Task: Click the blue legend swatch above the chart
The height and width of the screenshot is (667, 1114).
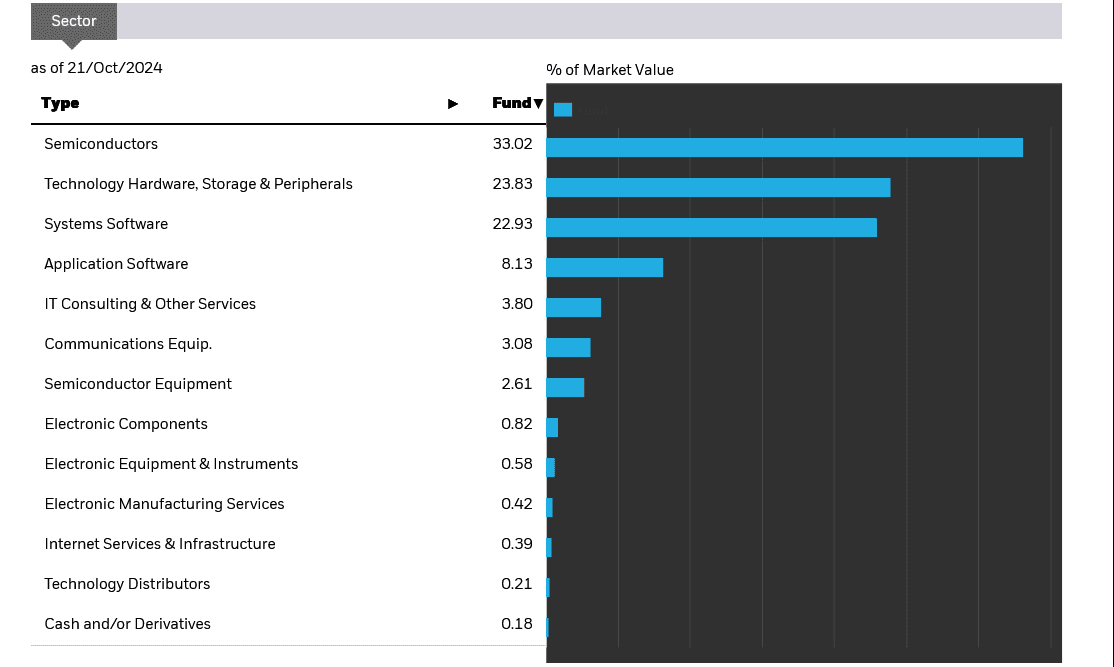Action: 563,110
